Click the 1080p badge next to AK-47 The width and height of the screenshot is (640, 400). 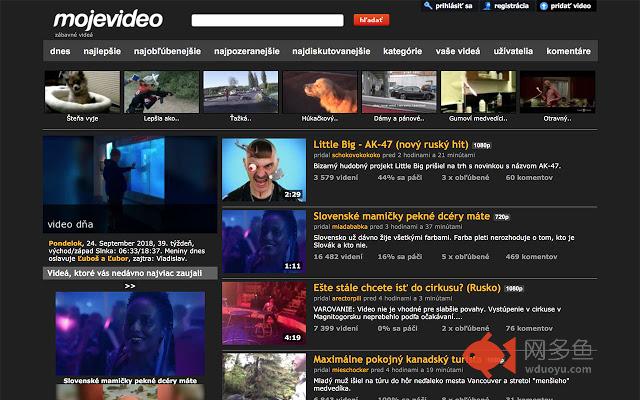[482, 145]
